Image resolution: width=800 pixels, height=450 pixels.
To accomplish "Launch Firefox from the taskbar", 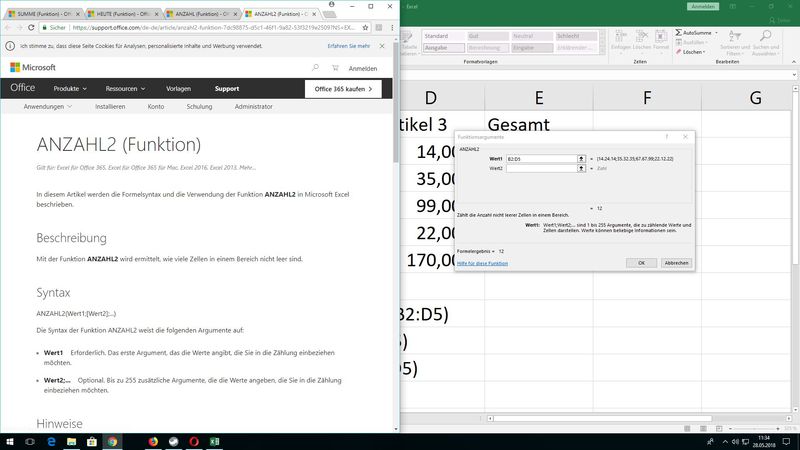I will pyautogui.click(x=153, y=442).
